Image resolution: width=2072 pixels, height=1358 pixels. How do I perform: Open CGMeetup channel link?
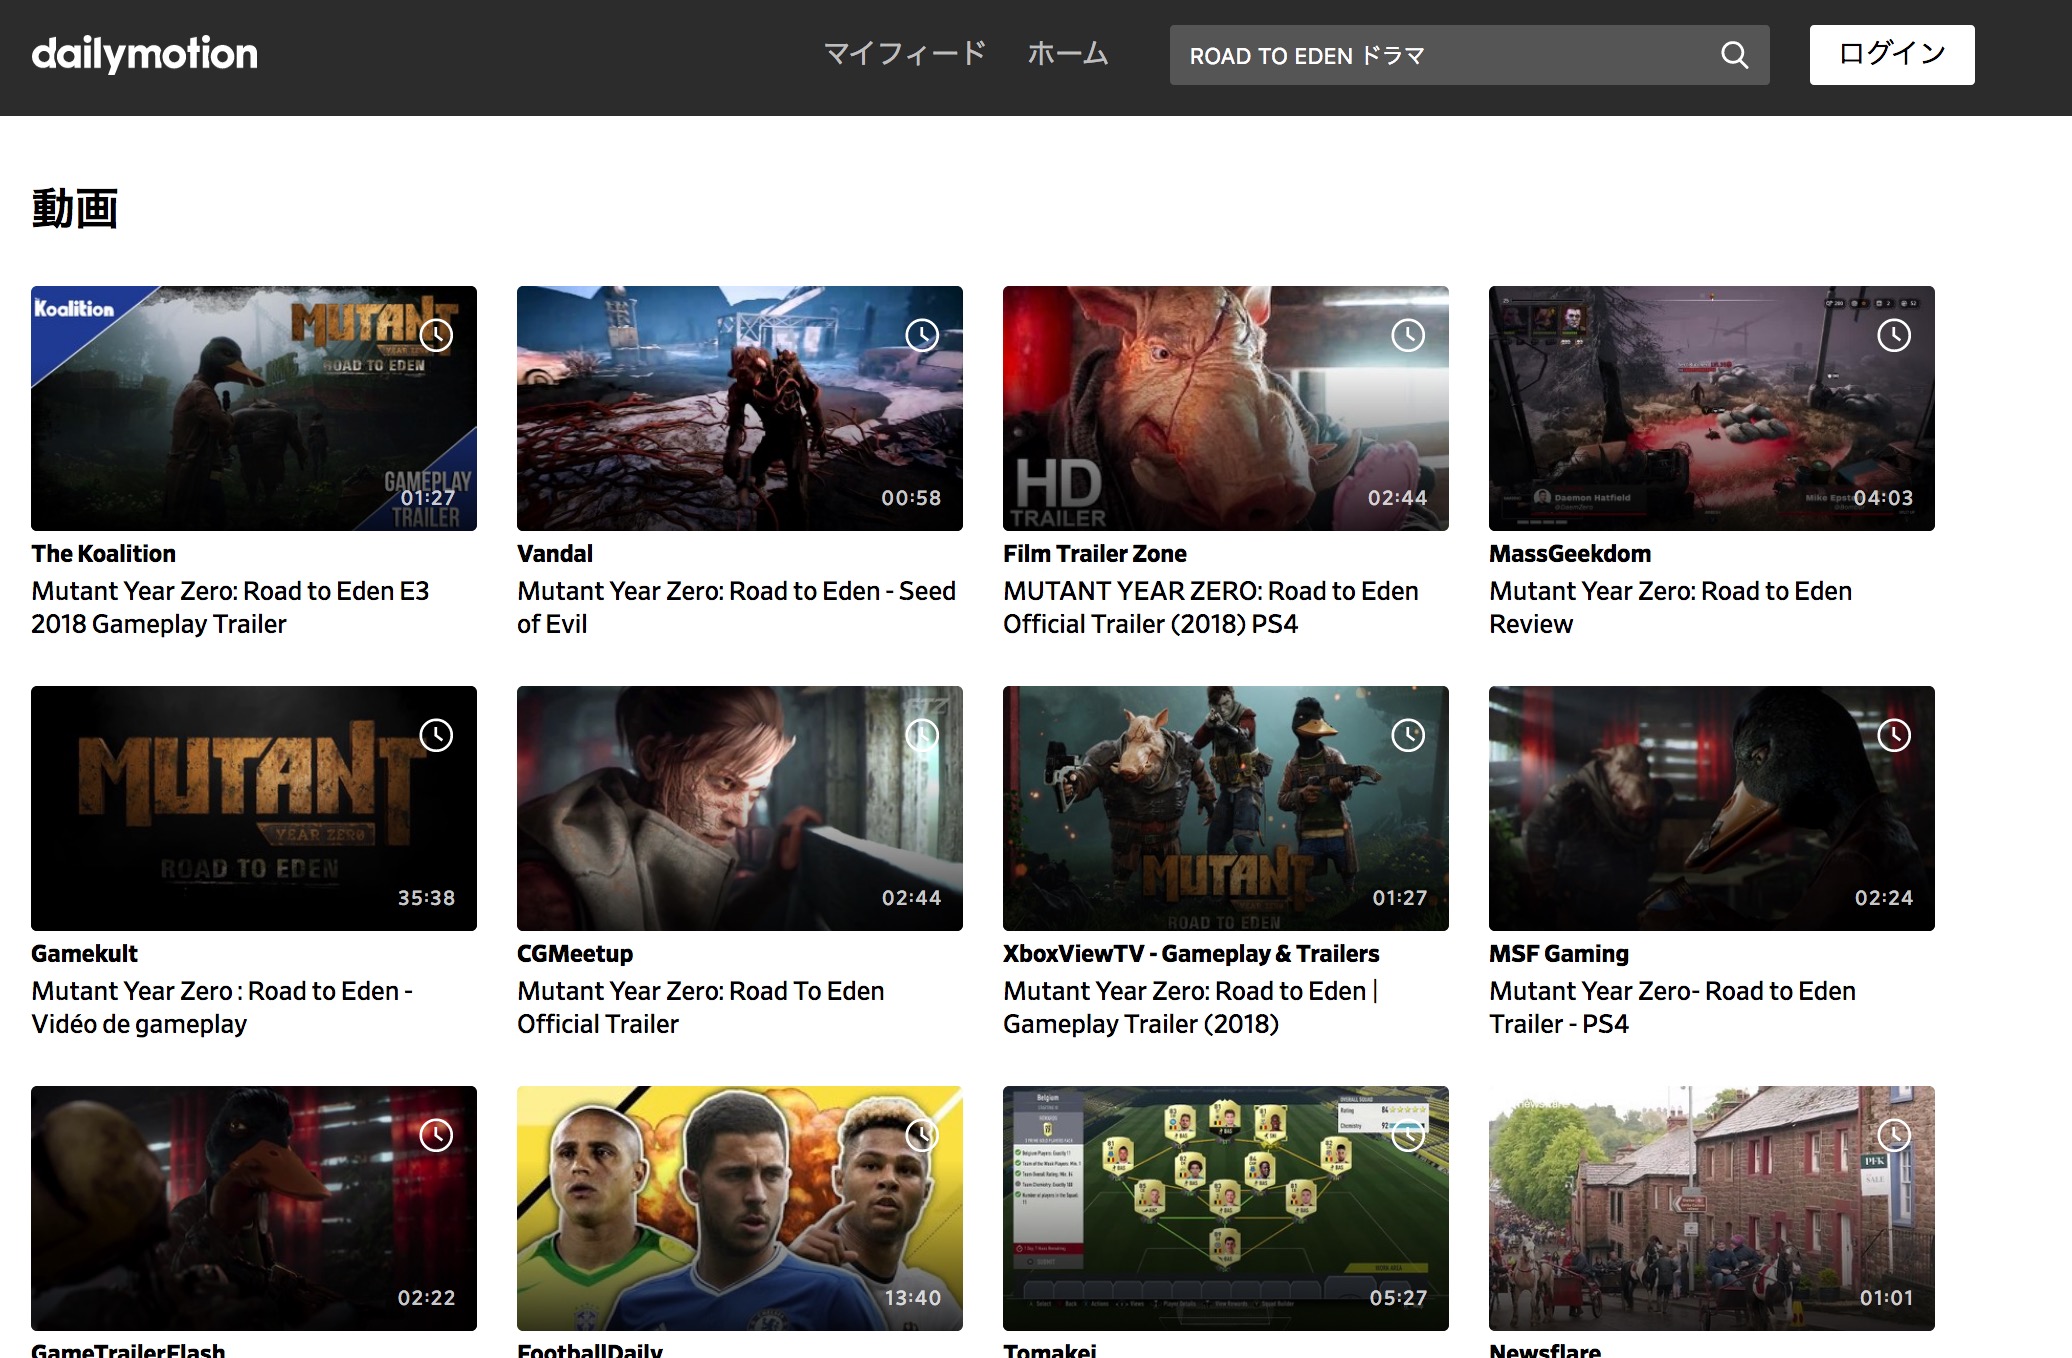click(575, 954)
